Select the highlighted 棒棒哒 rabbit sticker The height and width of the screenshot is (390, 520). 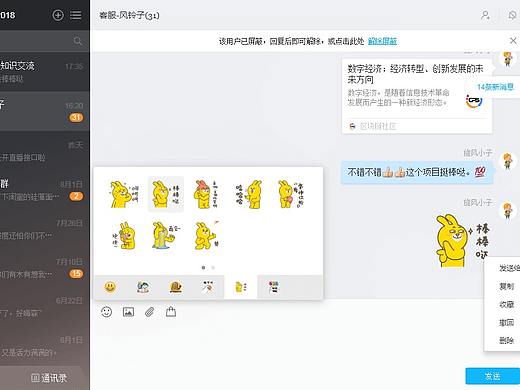point(166,194)
